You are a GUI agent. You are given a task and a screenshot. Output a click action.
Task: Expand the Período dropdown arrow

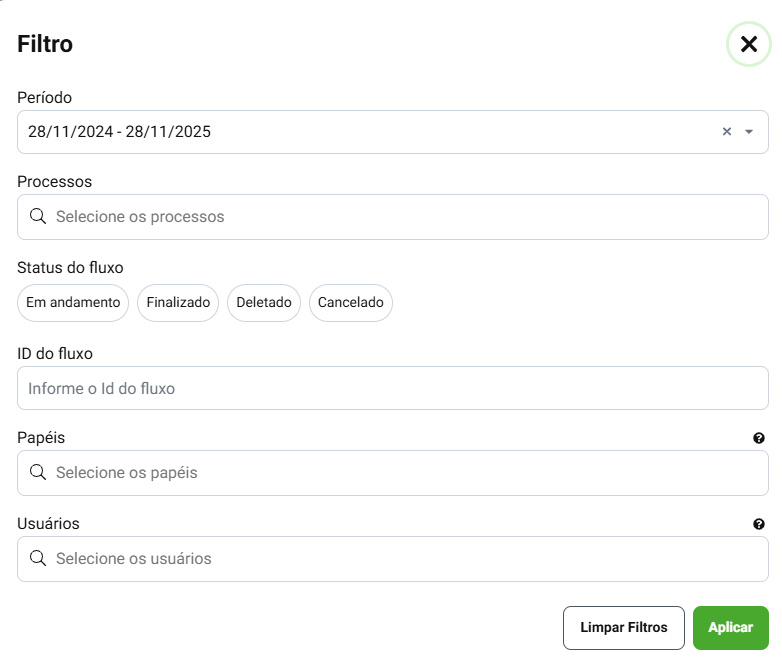pos(749,132)
